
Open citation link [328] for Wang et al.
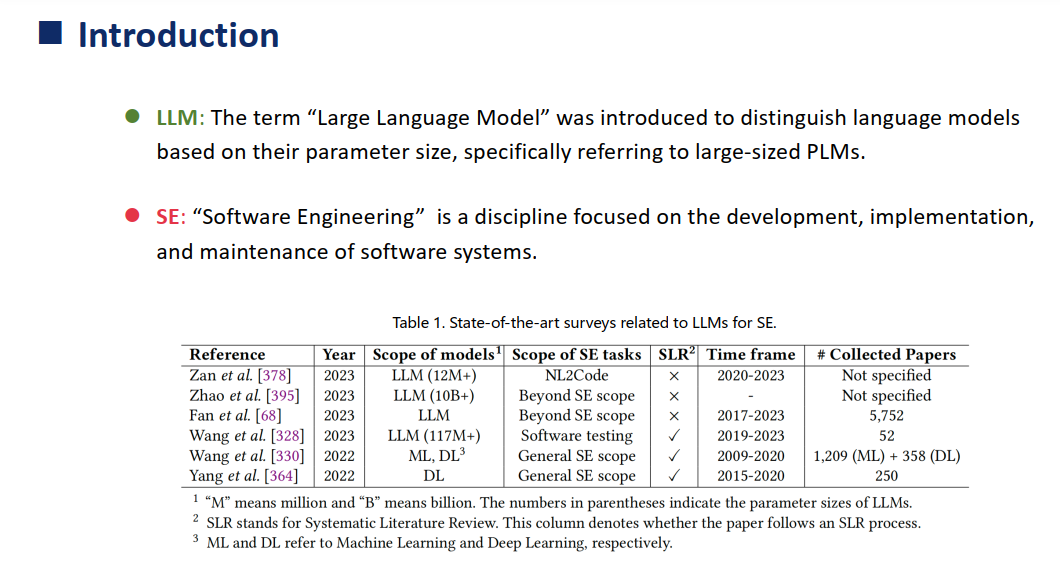287,435
